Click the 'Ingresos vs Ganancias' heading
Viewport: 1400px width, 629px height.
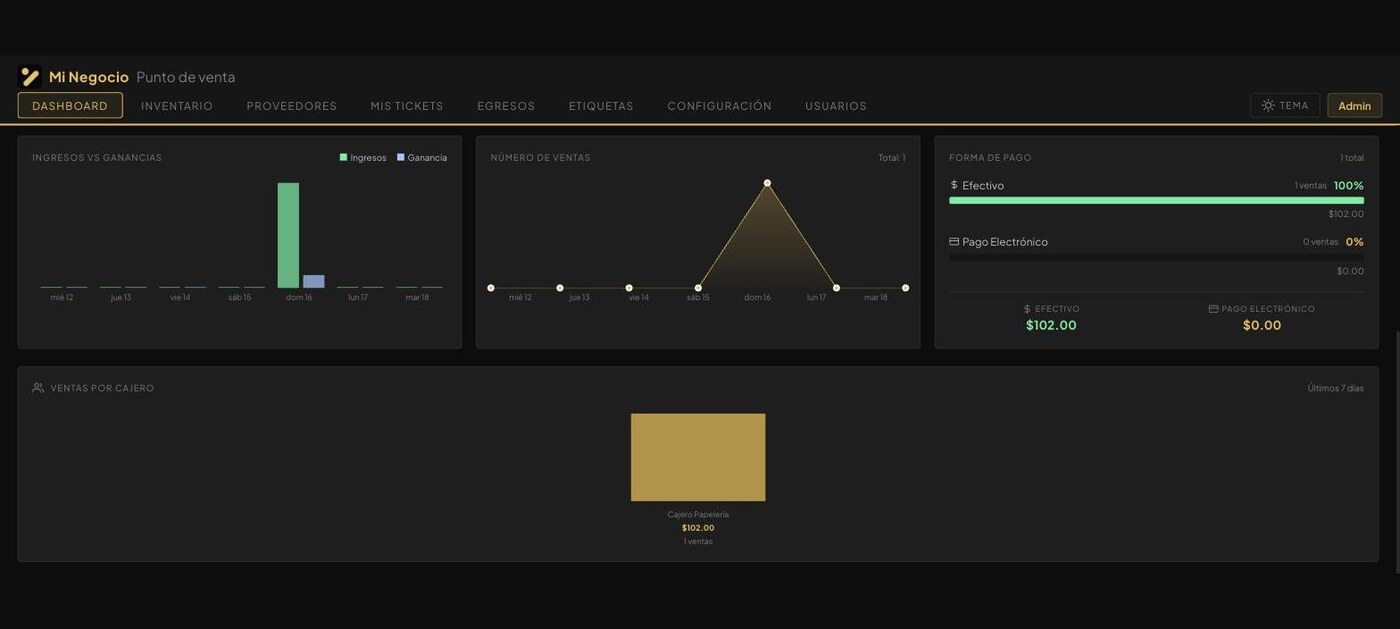[x=97, y=158]
